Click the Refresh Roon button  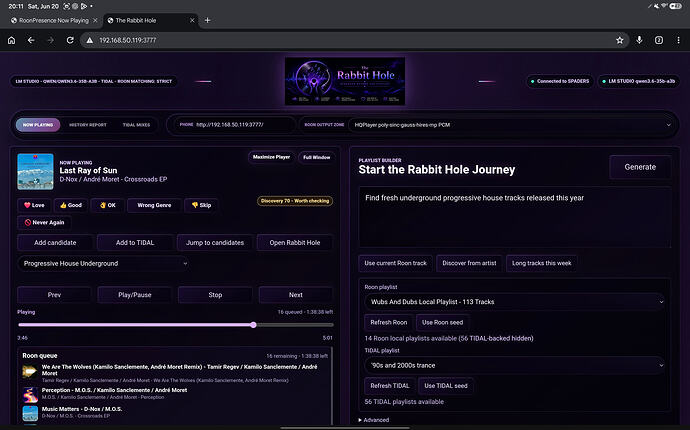point(389,323)
